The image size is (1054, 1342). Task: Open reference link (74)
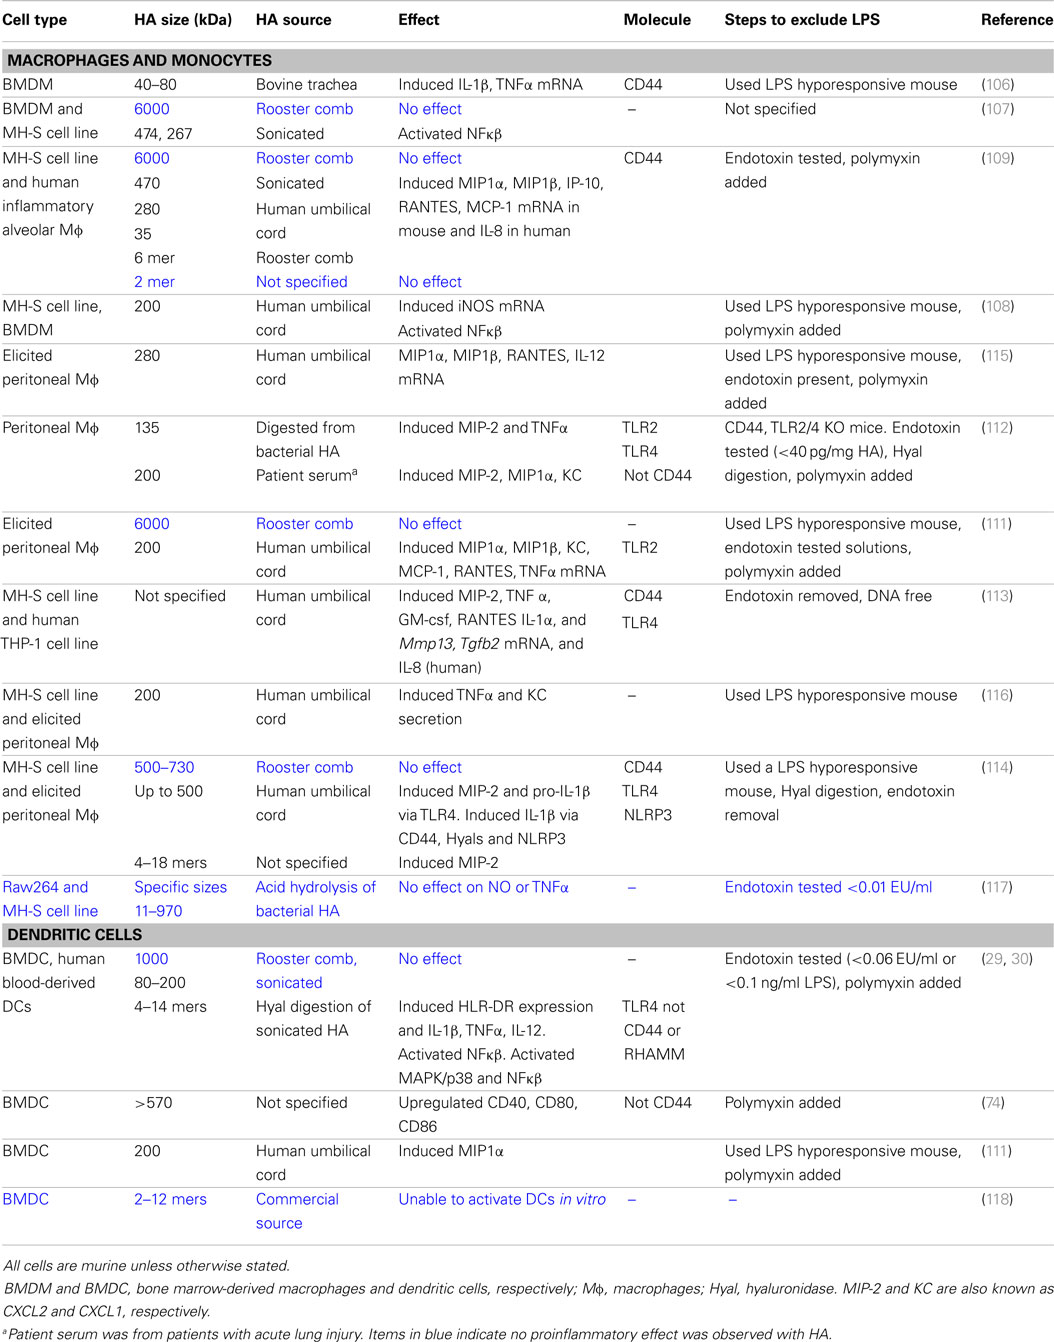[993, 1102]
